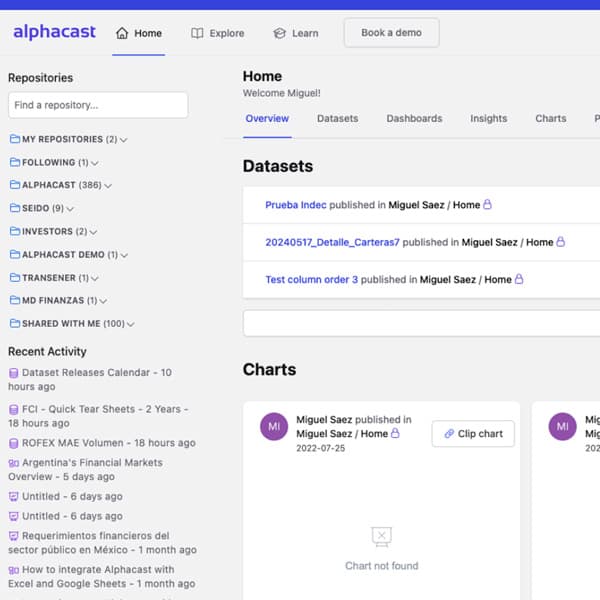Click the Shared With Me folder icon
The width and height of the screenshot is (600, 600).
click(15, 324)
